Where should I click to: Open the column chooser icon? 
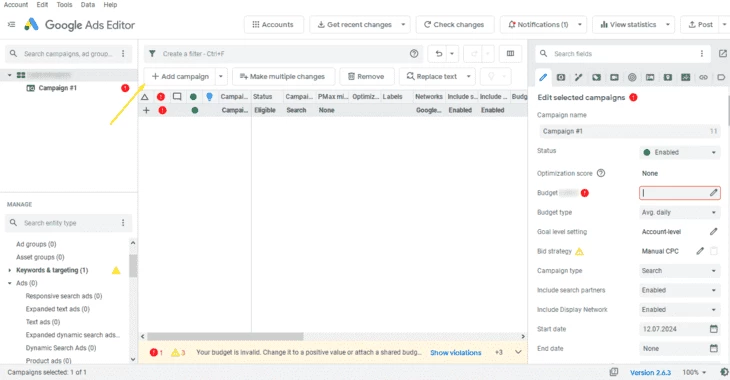click(x=510, y=54)
